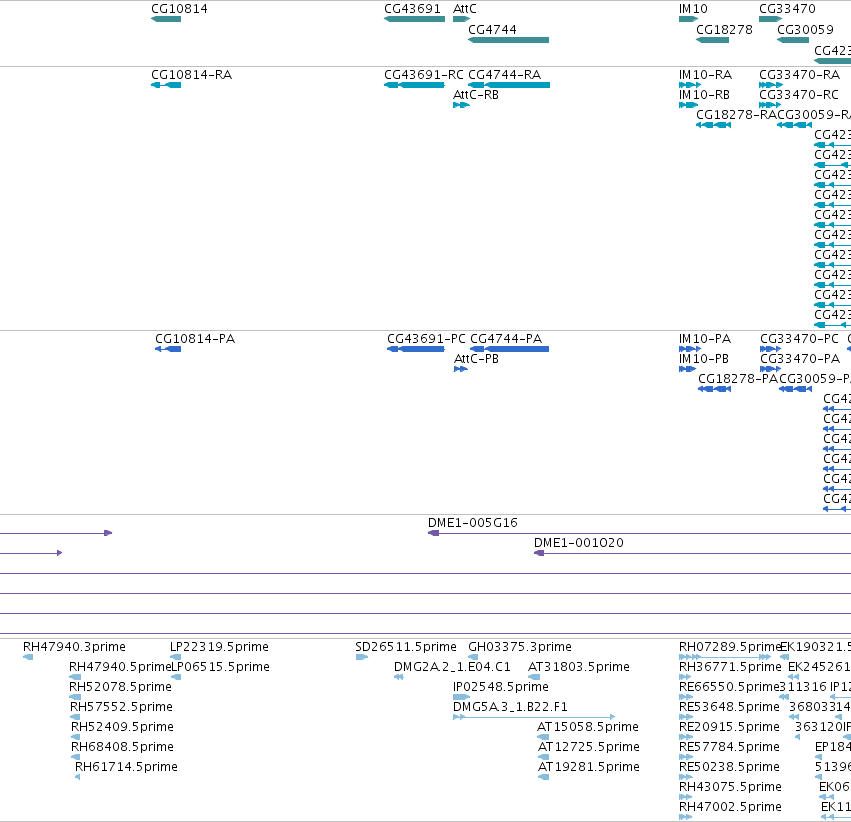
Task: Select the IM10 gene feature
Action: click(x=688, y=19)
